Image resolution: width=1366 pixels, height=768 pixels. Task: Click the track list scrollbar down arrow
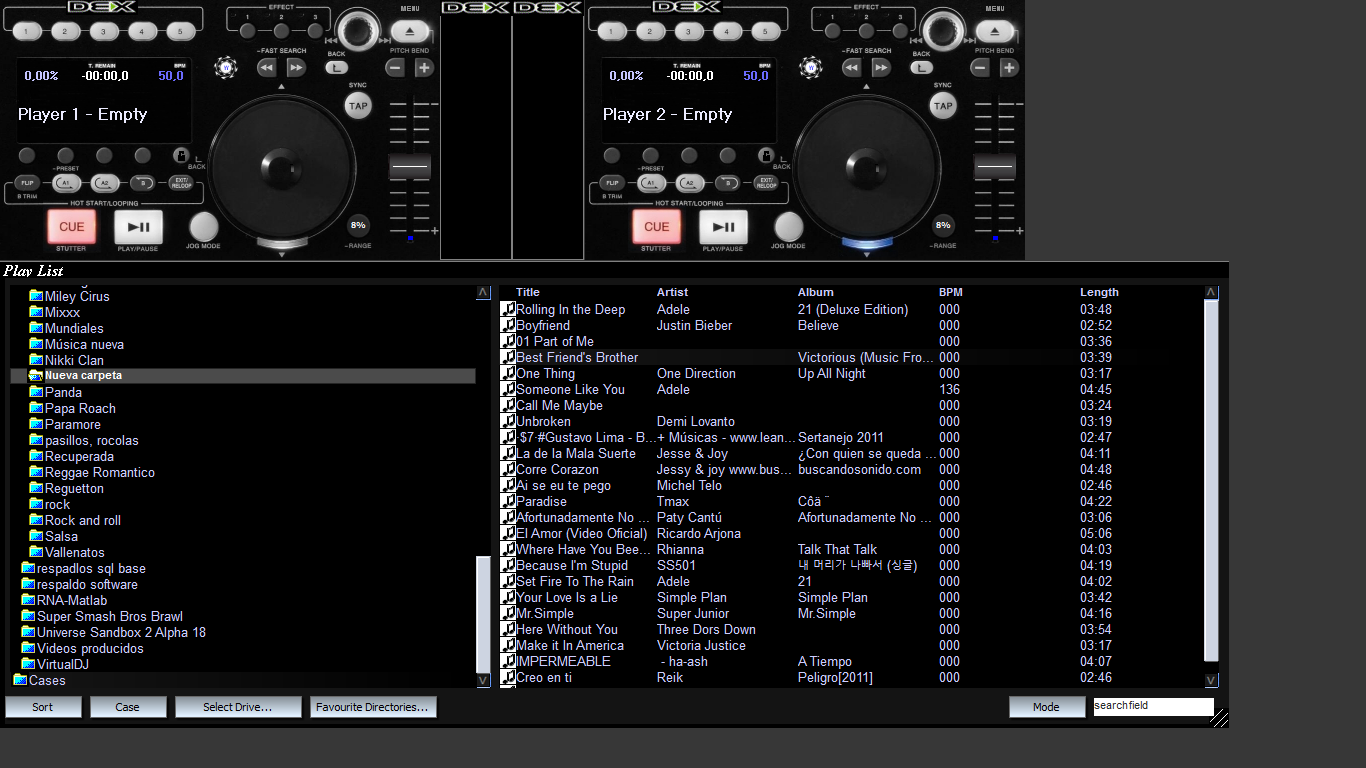(1211, 680)
